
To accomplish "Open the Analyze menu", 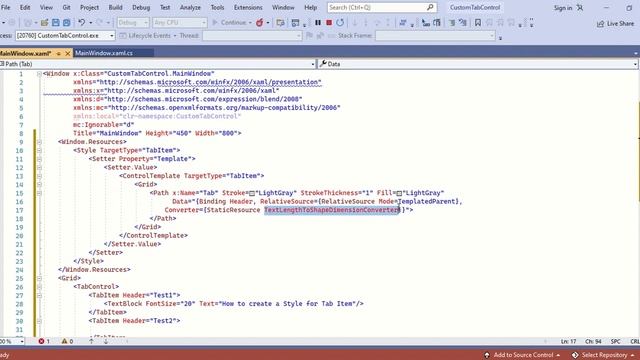I will click(x=190, y=7).
